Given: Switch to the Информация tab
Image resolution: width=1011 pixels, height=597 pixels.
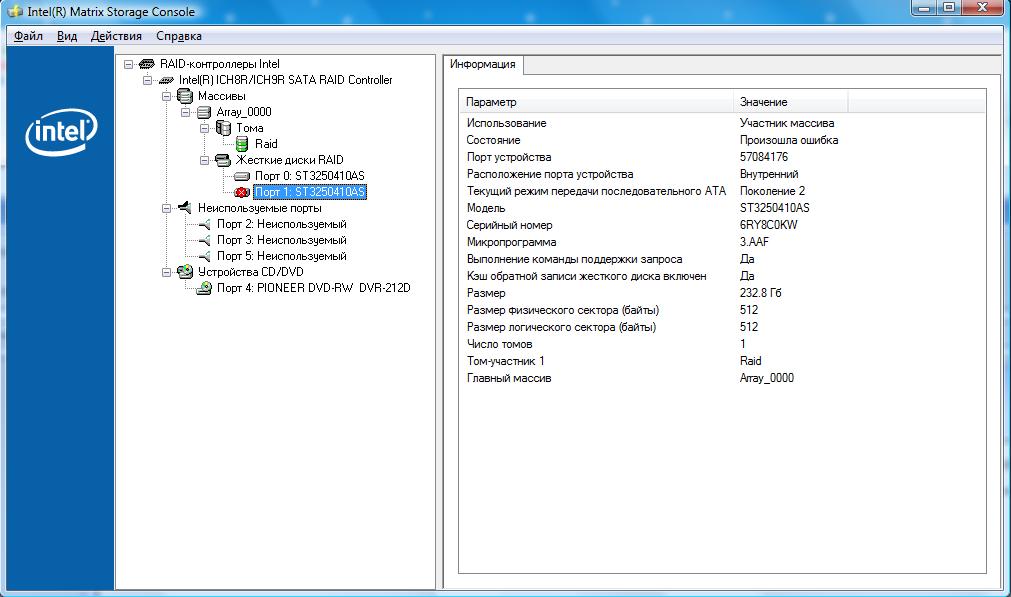Looking at the screenshot, I should tap(483, 64).
